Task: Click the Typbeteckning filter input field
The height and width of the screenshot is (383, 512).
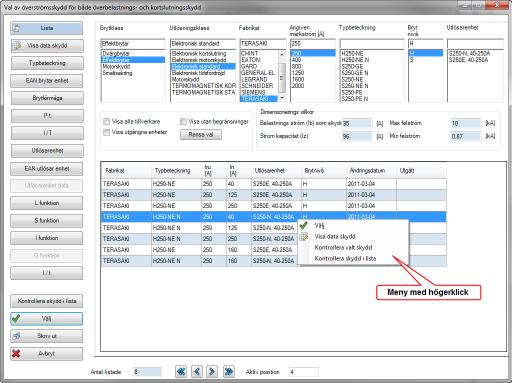Action: pos(372,44)
